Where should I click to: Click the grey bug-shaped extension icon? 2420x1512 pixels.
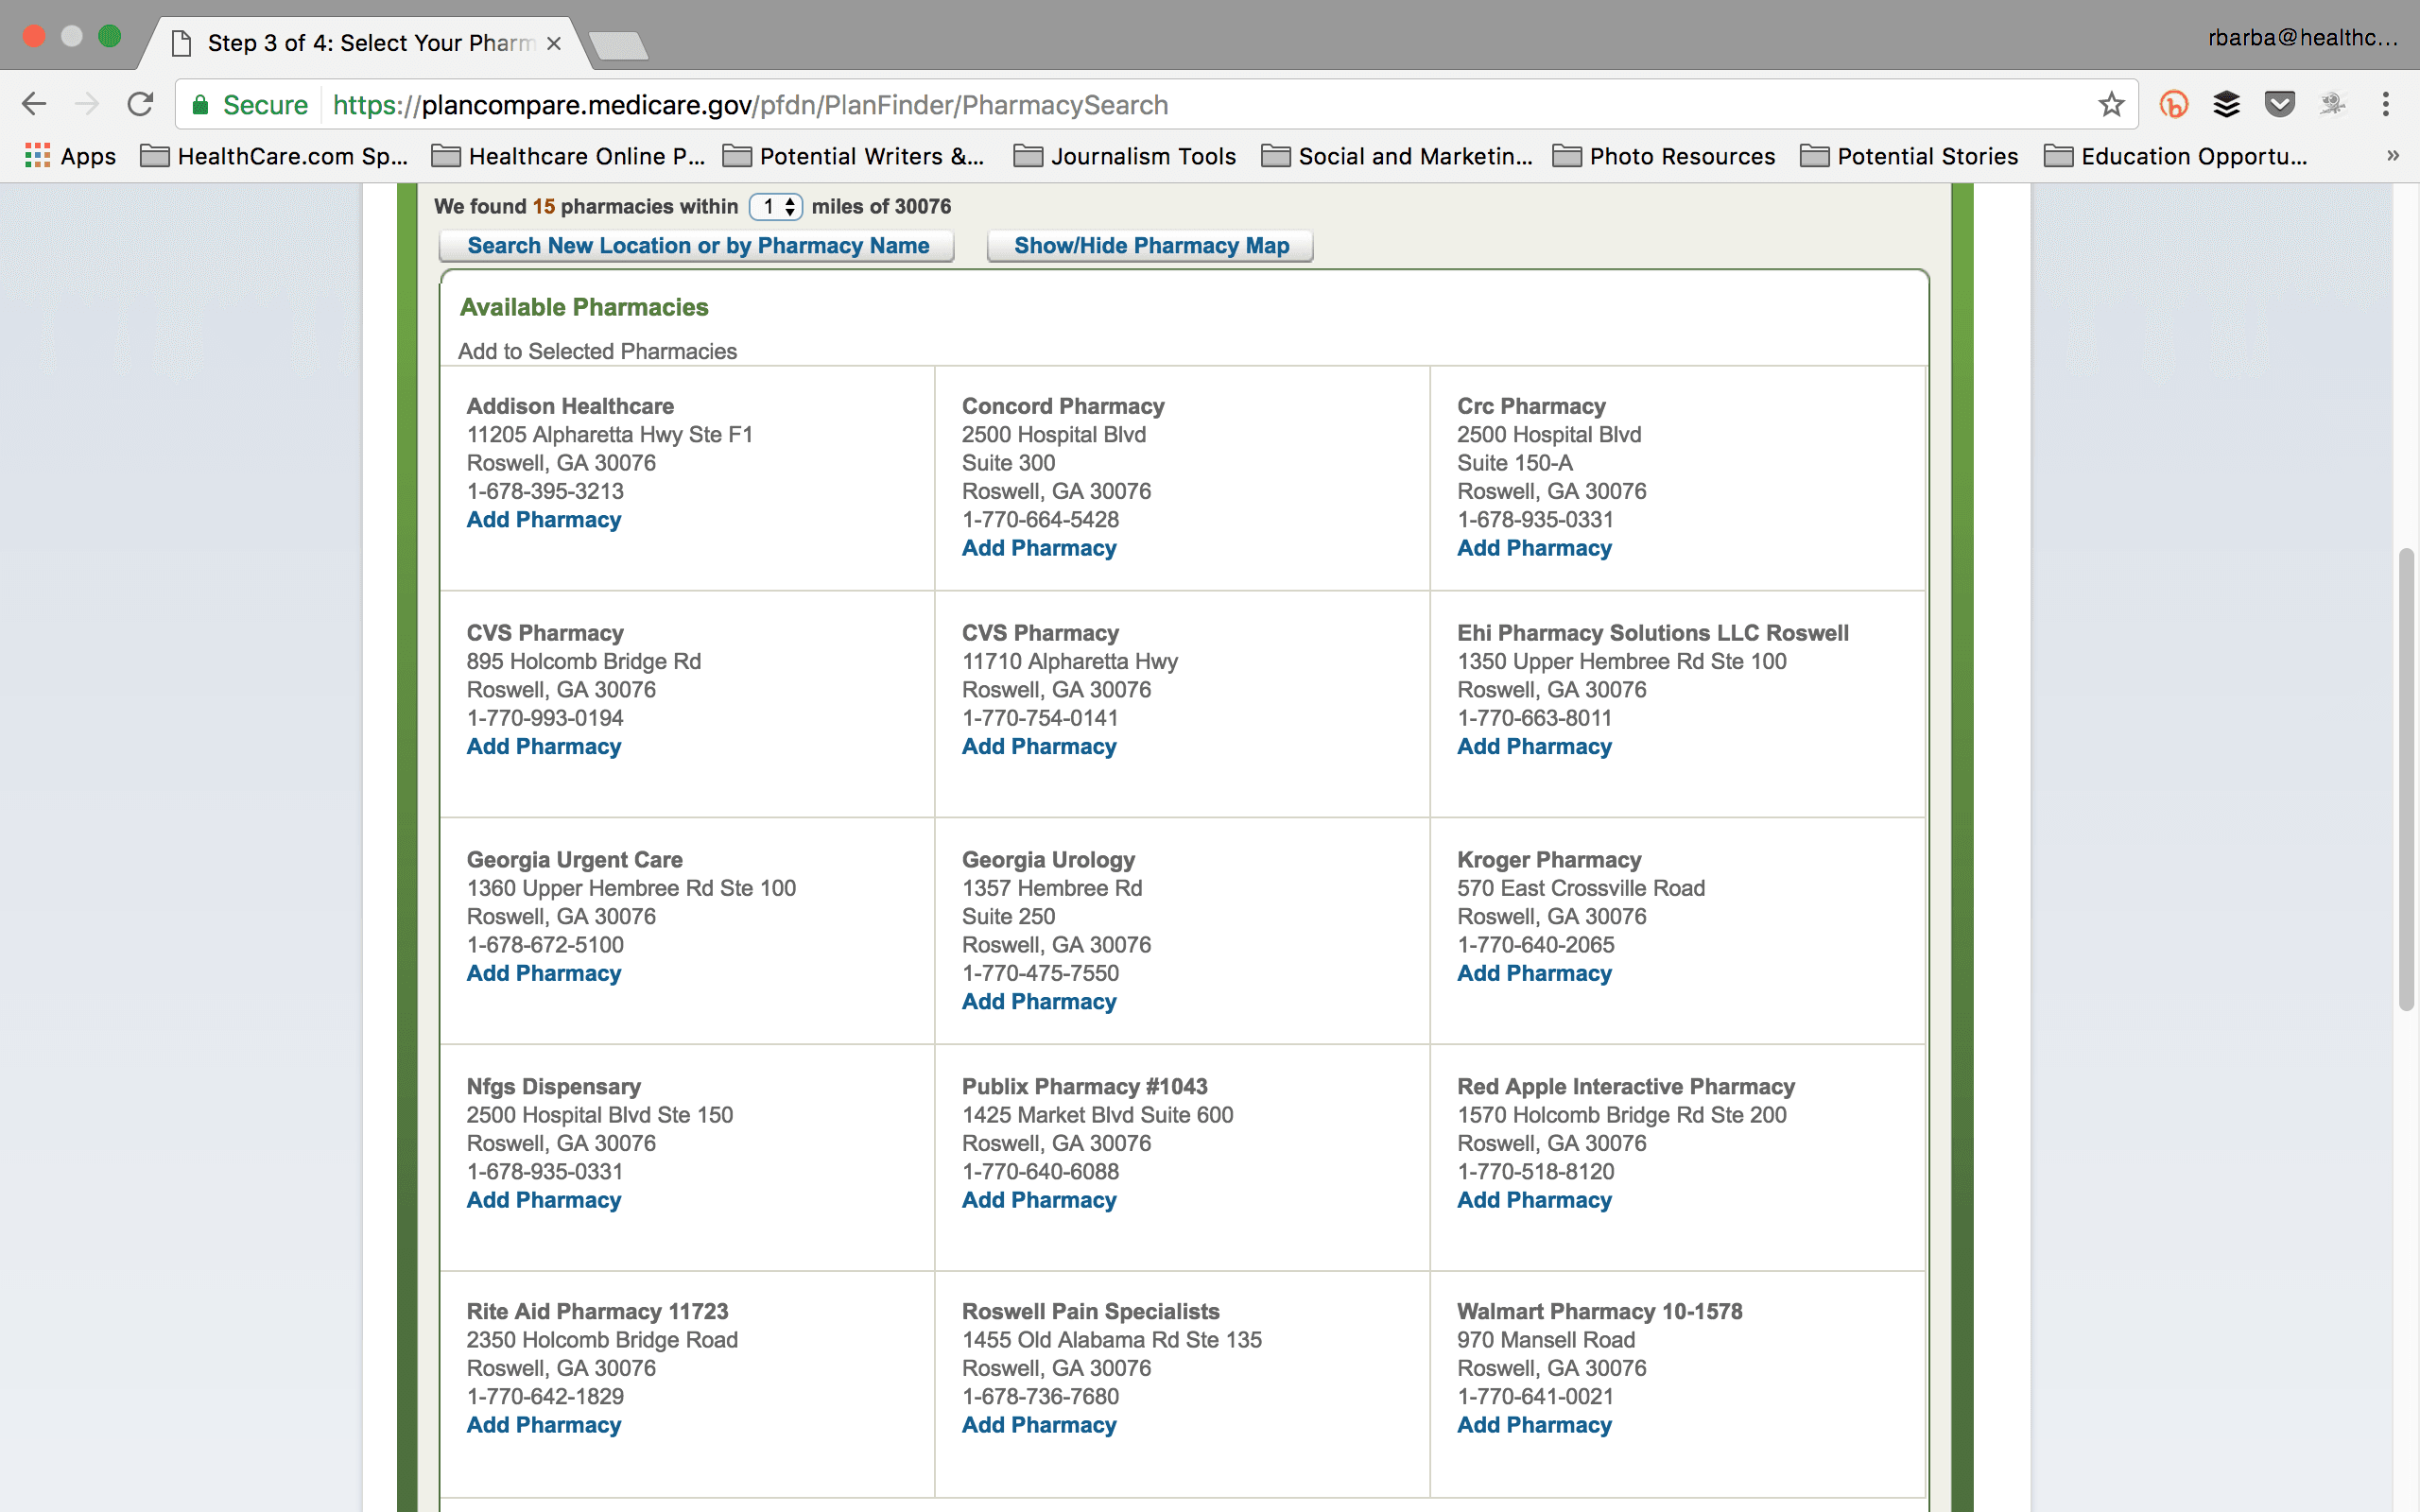click(x=2333, y=104)
